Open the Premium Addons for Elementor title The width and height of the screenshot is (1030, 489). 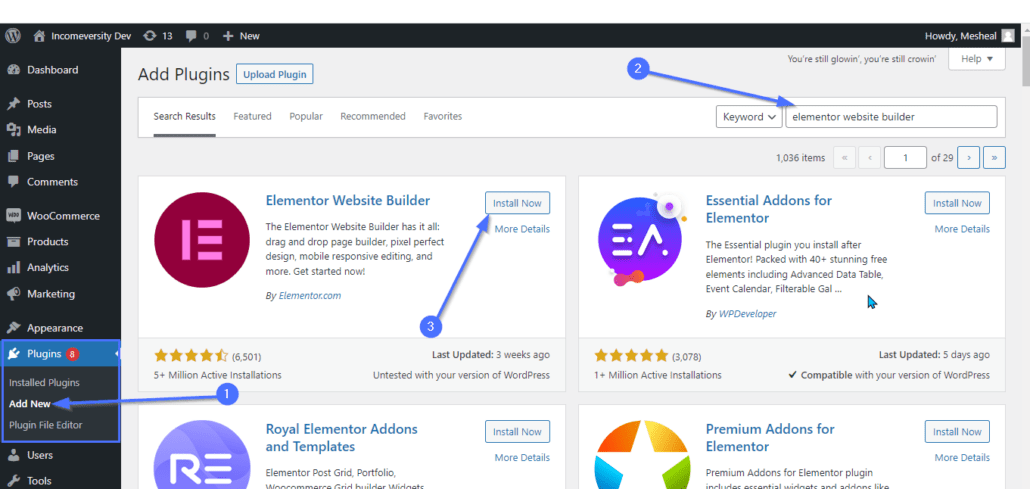tap(770, 438)
